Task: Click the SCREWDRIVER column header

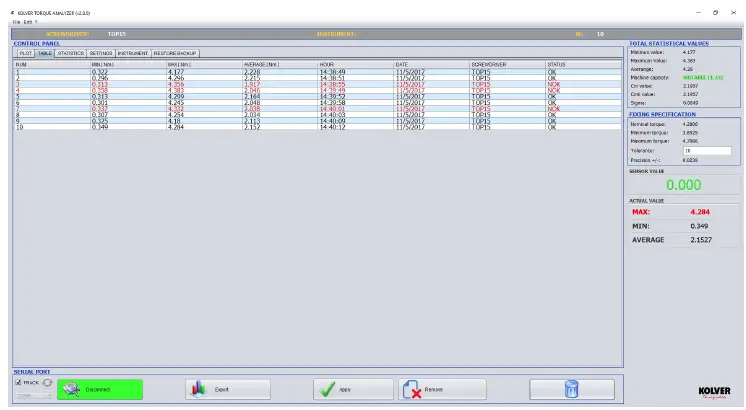Action: click(508, 64)
